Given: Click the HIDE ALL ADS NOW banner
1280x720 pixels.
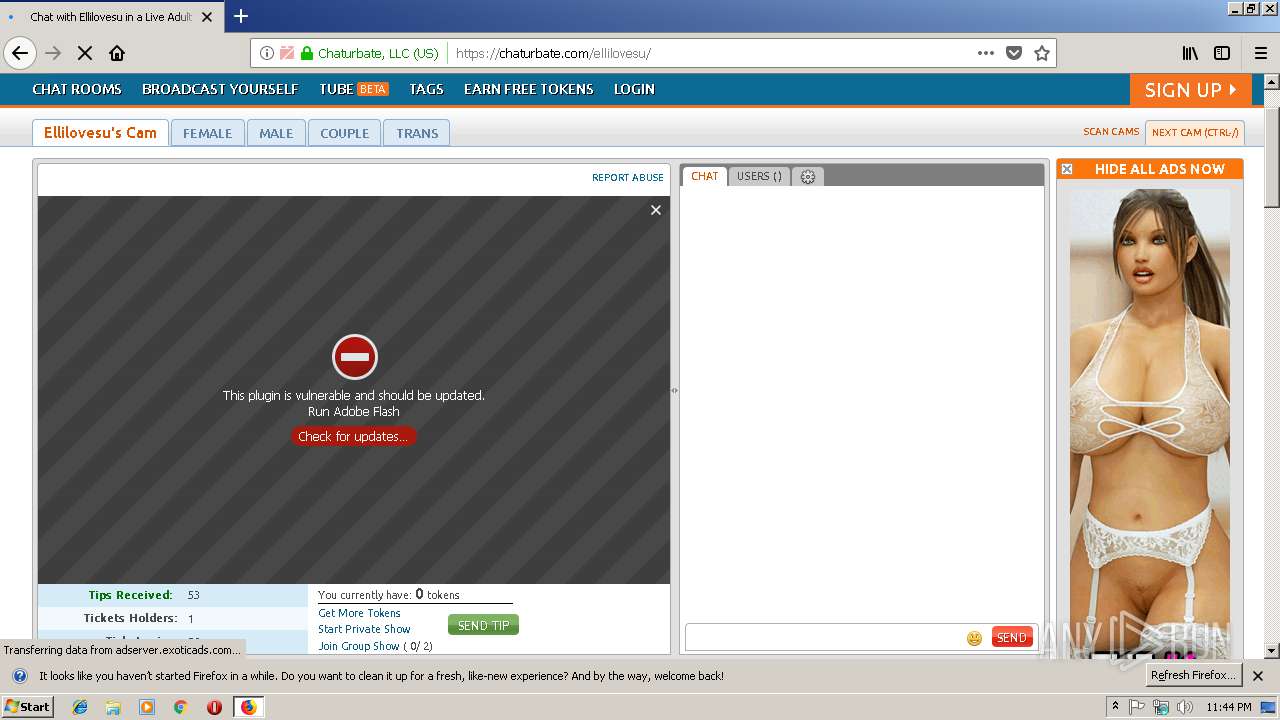Looking at the screenshot, I should tap(1159, 169).
